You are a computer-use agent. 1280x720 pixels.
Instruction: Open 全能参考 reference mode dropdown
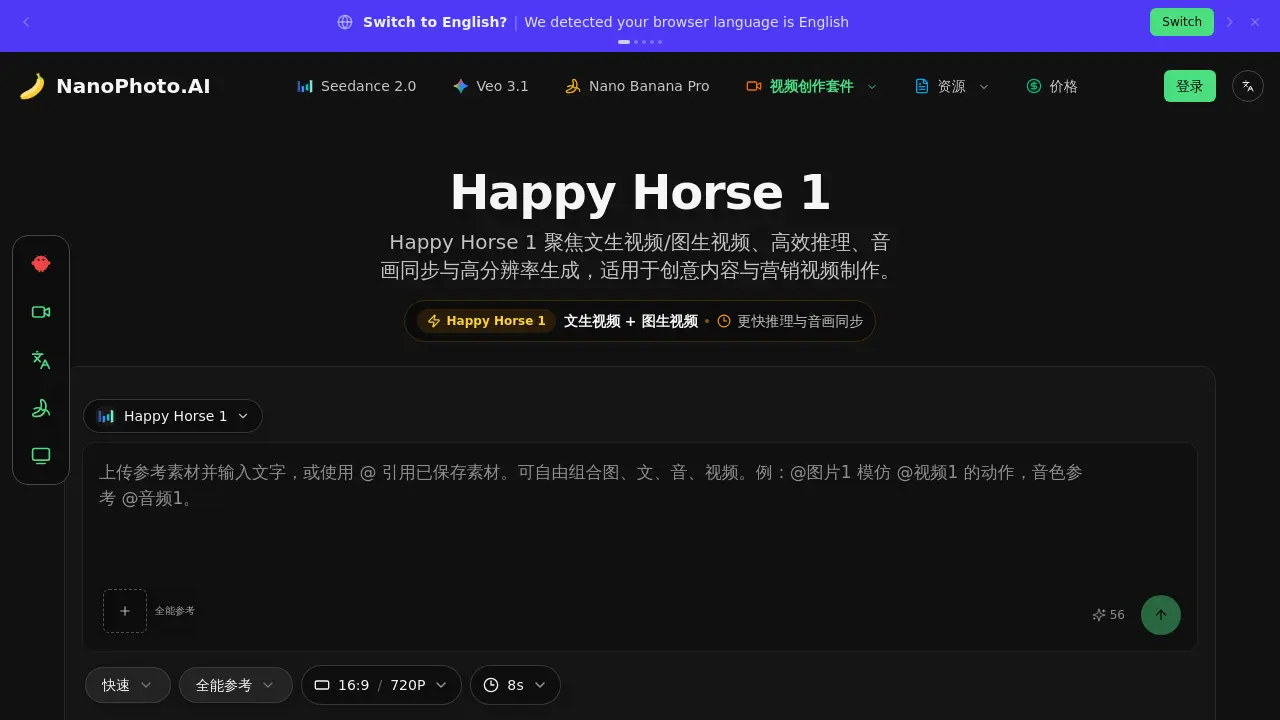[x=236, y=685]
